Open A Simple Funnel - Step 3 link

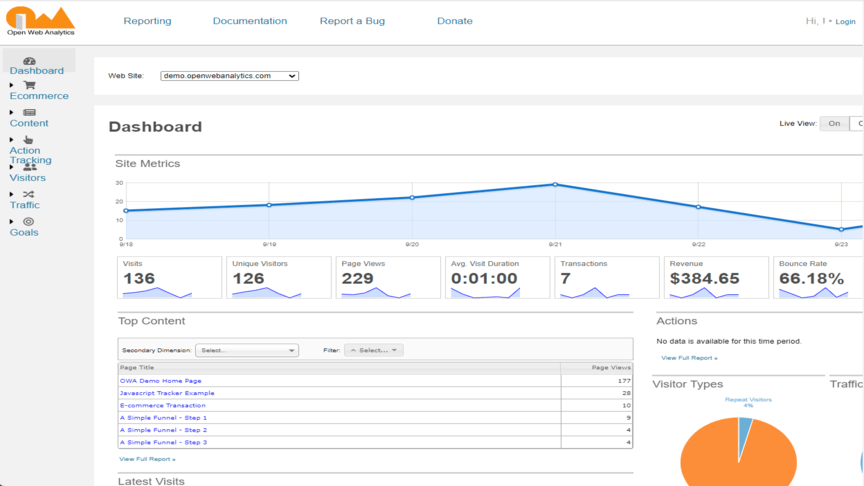coord(163,442)
